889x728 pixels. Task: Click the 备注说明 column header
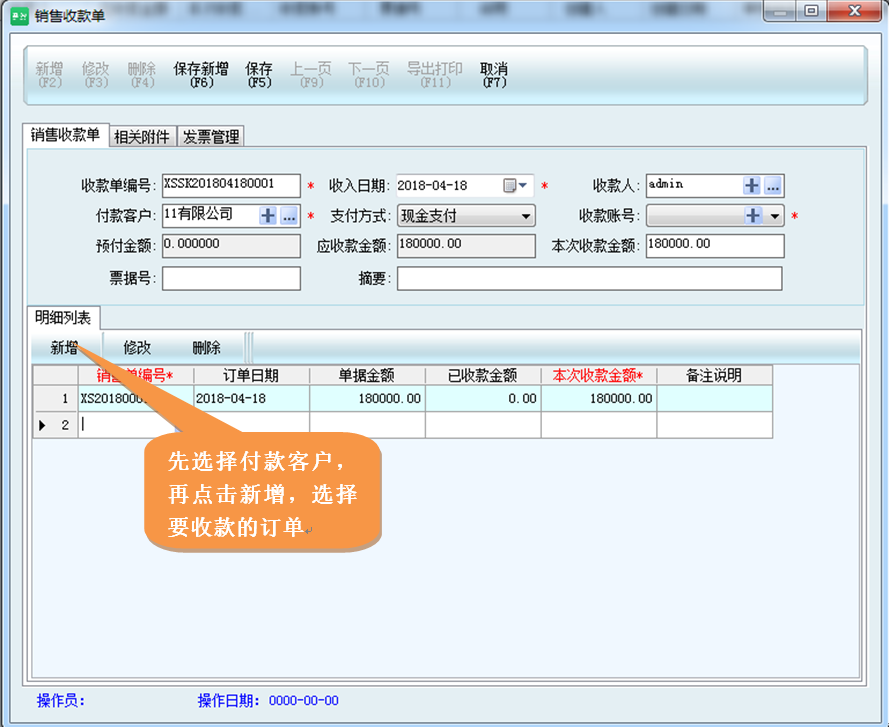coord(714,375)
